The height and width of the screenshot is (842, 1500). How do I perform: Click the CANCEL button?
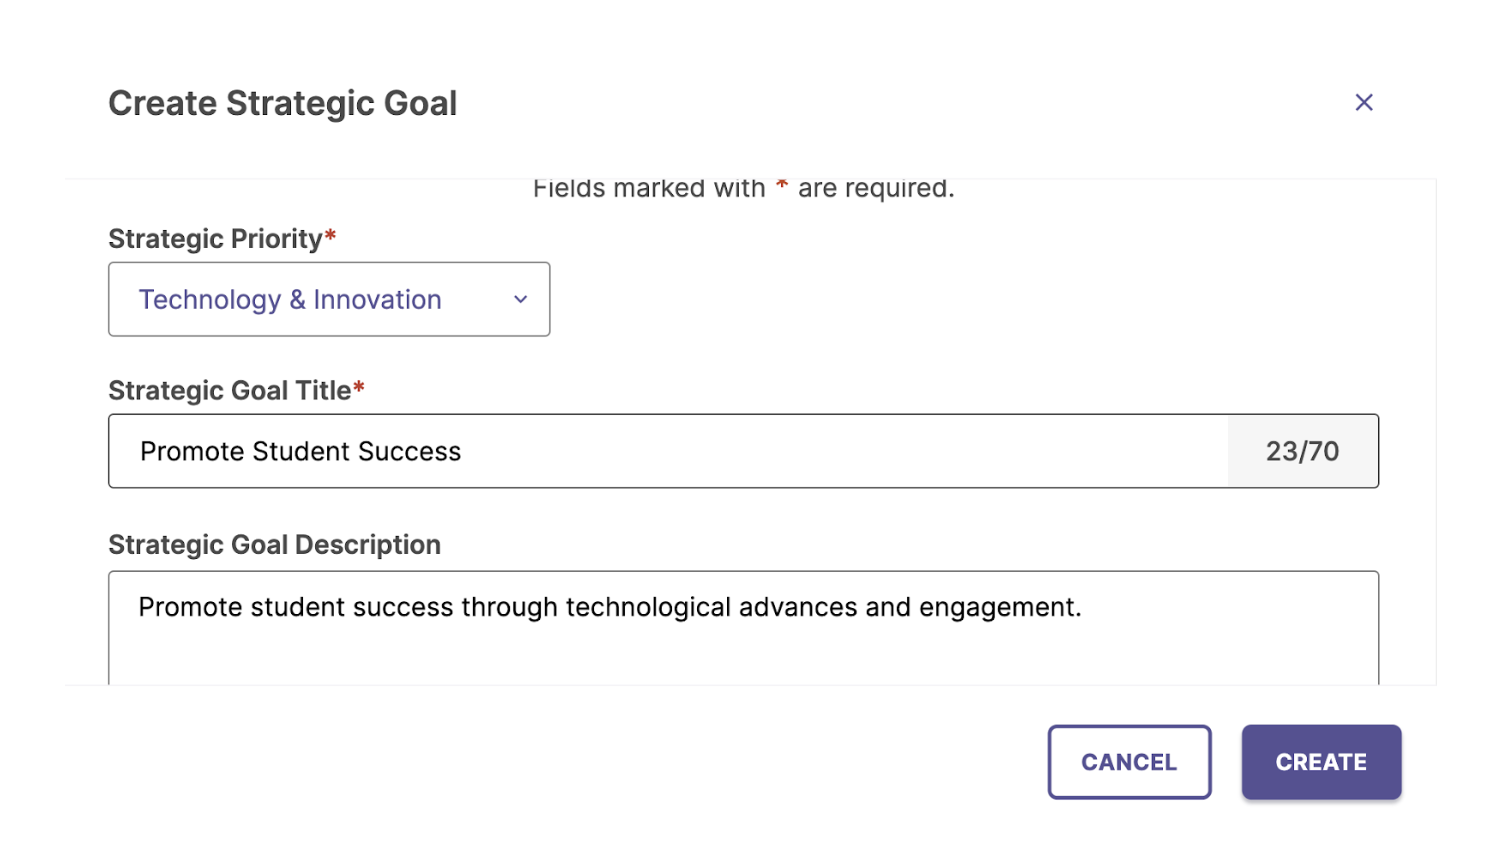1129,762
